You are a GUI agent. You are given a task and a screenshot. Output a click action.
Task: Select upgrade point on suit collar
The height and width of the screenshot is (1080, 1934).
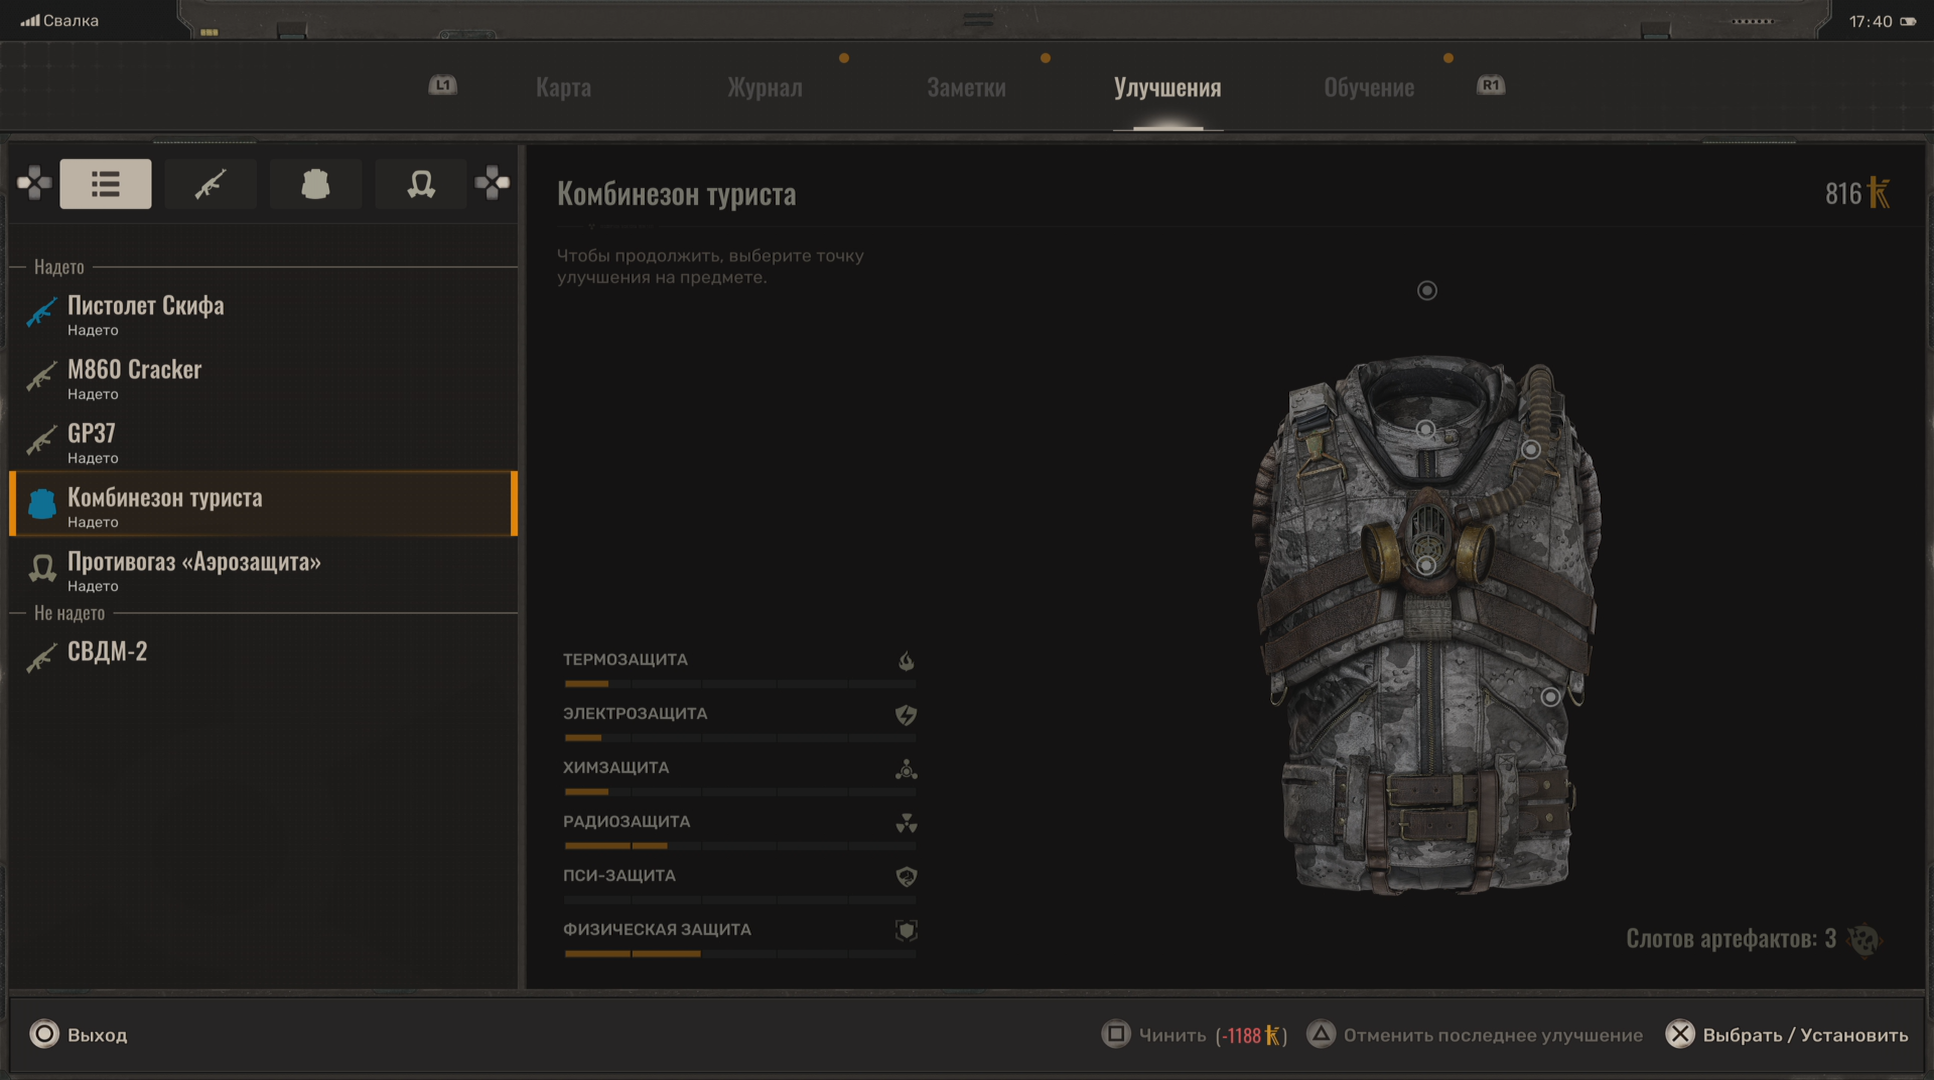click(x=1426, y=430)
